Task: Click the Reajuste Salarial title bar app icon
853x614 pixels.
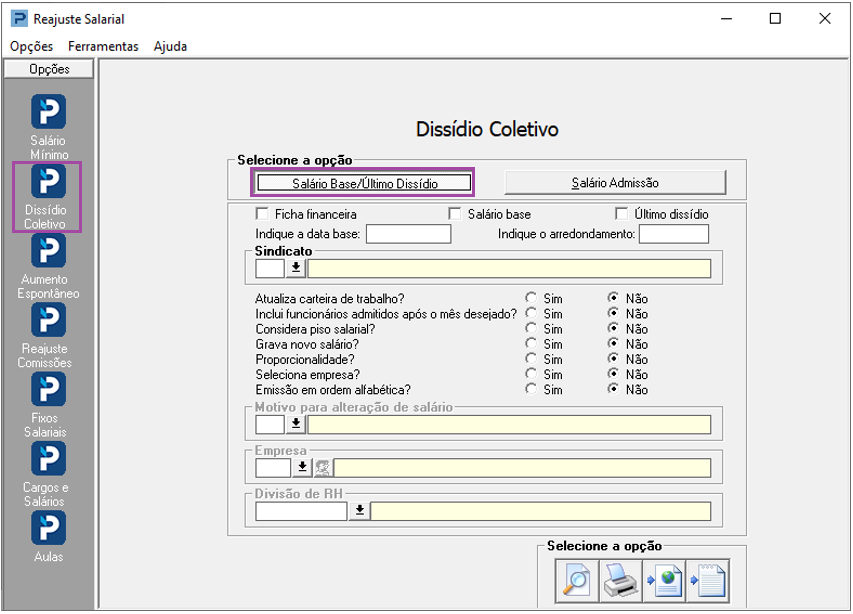Action: (x=19, y=18)
